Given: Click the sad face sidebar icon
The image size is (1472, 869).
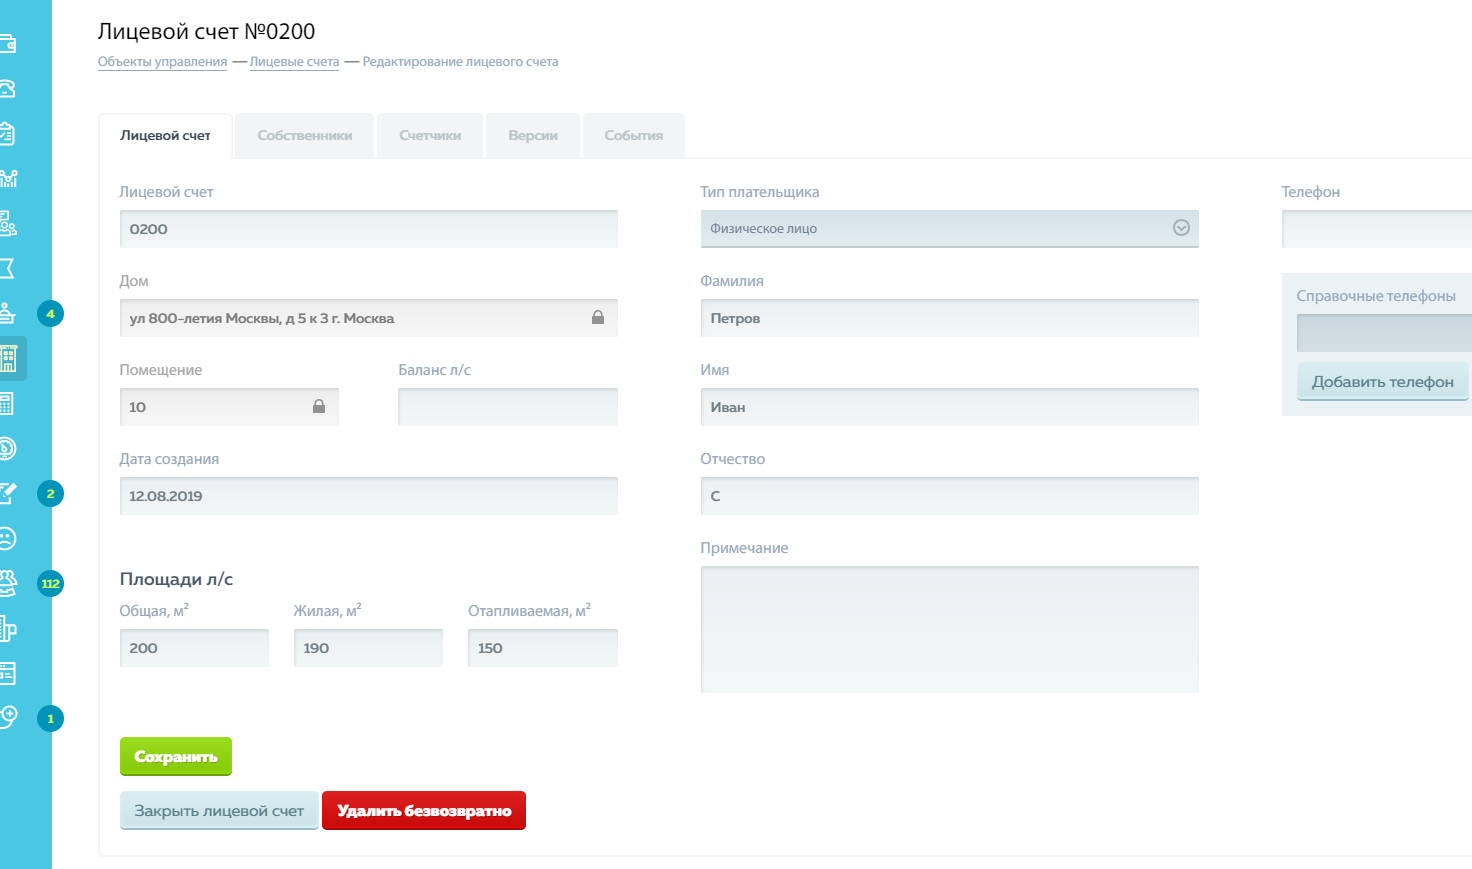Looking at the screenshot, I should click(x=8, y=538).
